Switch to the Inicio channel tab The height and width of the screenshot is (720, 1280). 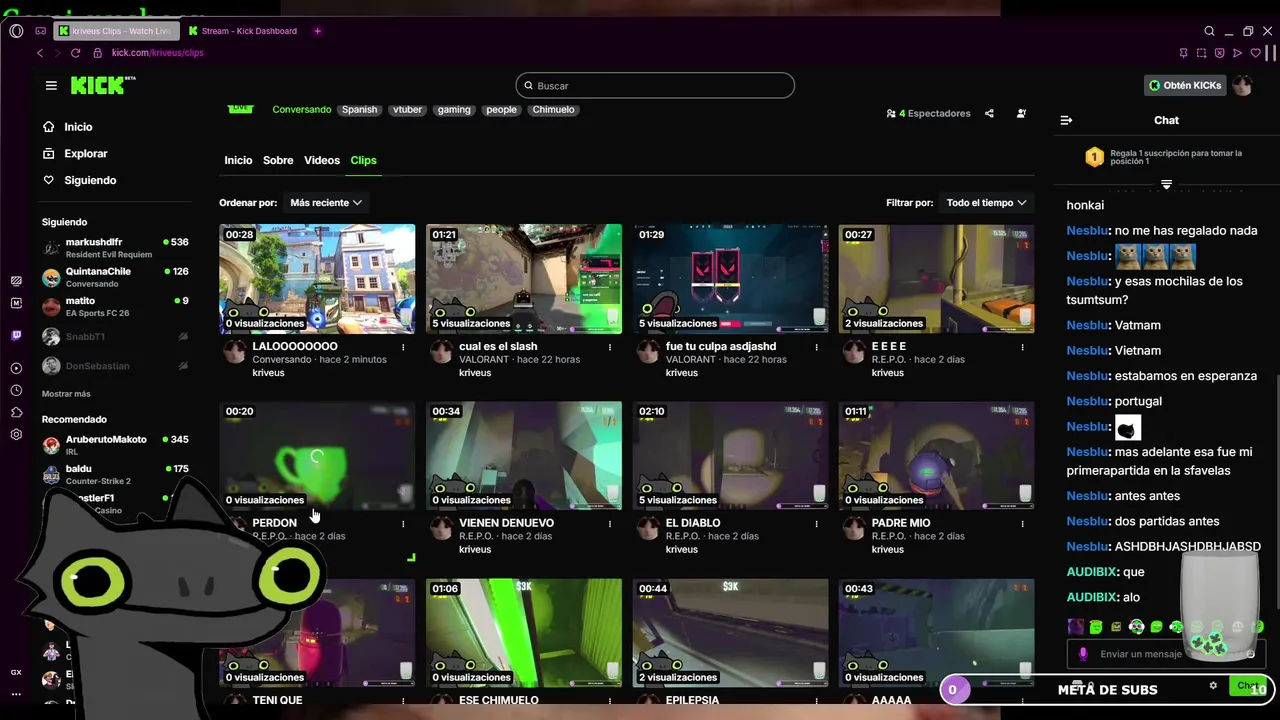(x=238, y=160)
